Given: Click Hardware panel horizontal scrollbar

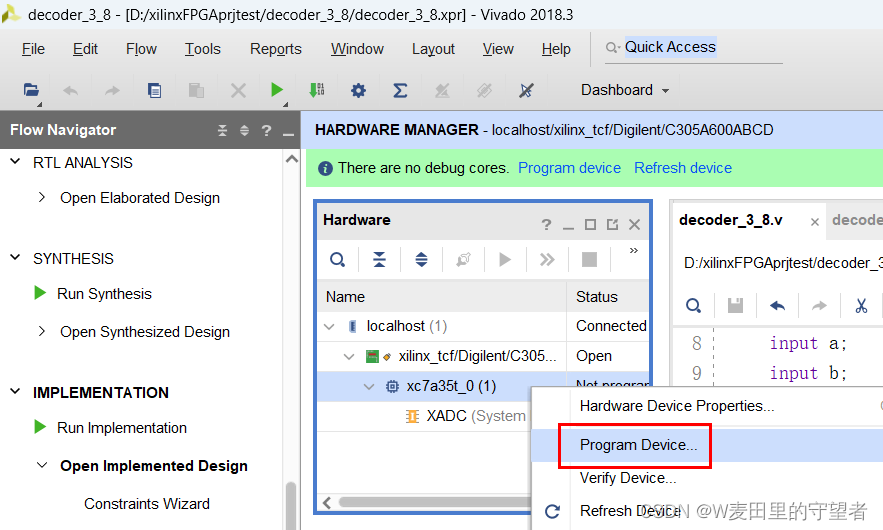Looking at the screenshot, I should point(434,502).
